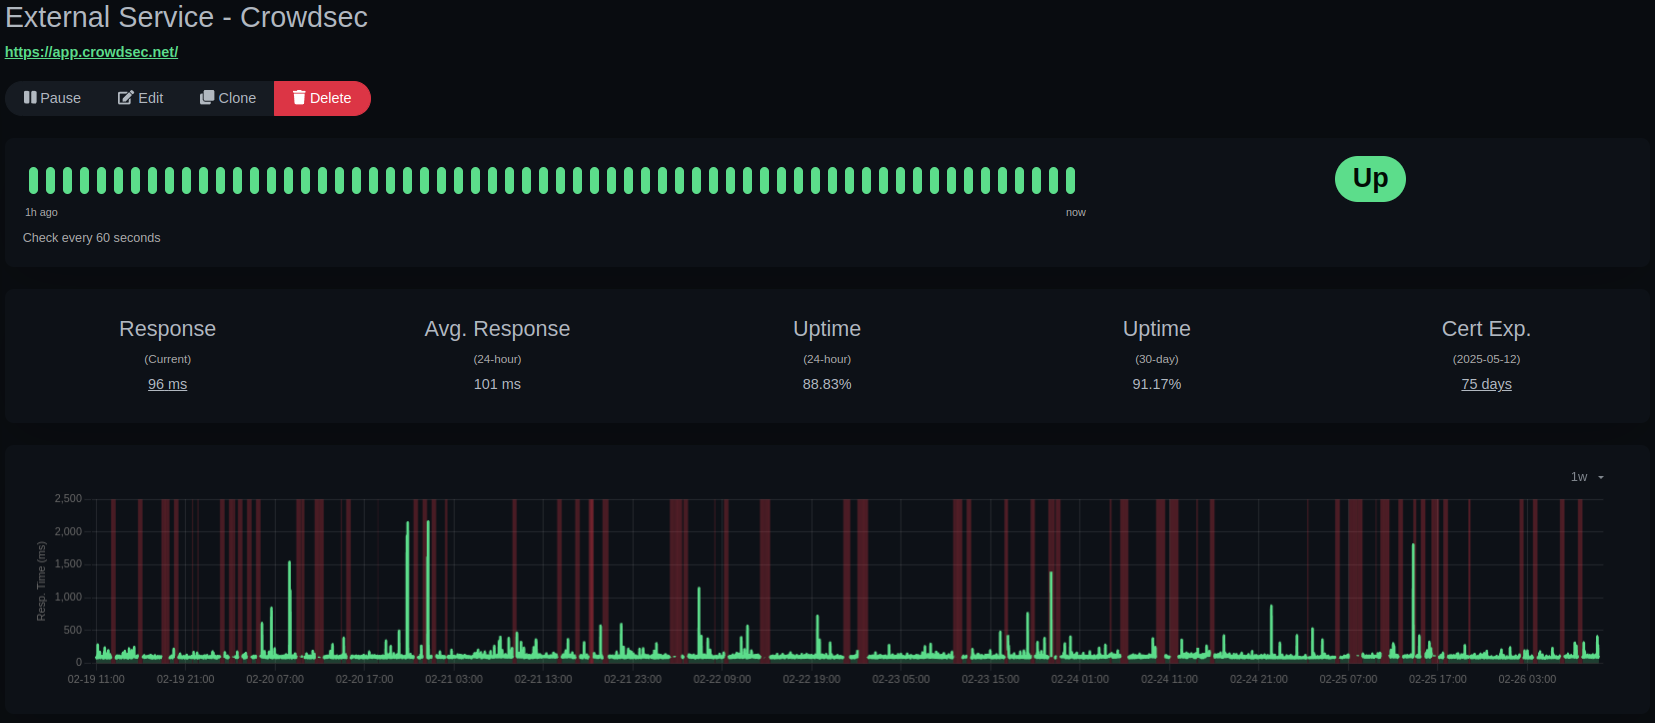Click the 101 ms average response value
Screen dimensions: 1655x723
497,384
